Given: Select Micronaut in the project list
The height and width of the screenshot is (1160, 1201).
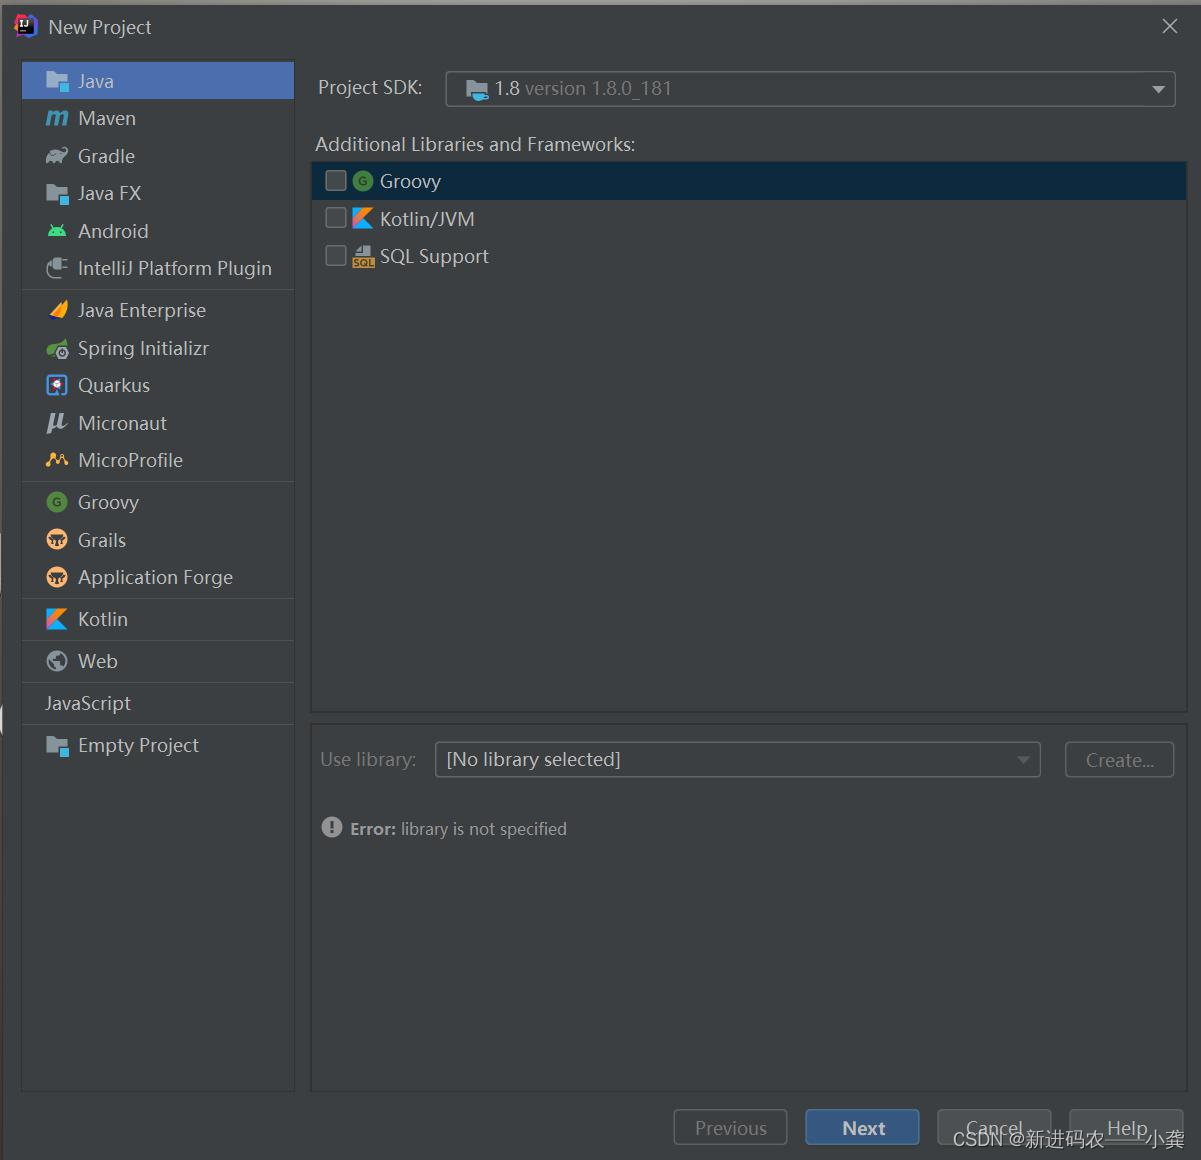Looking at the screenshot, I should pyautogui.click(x=158, y=423).
